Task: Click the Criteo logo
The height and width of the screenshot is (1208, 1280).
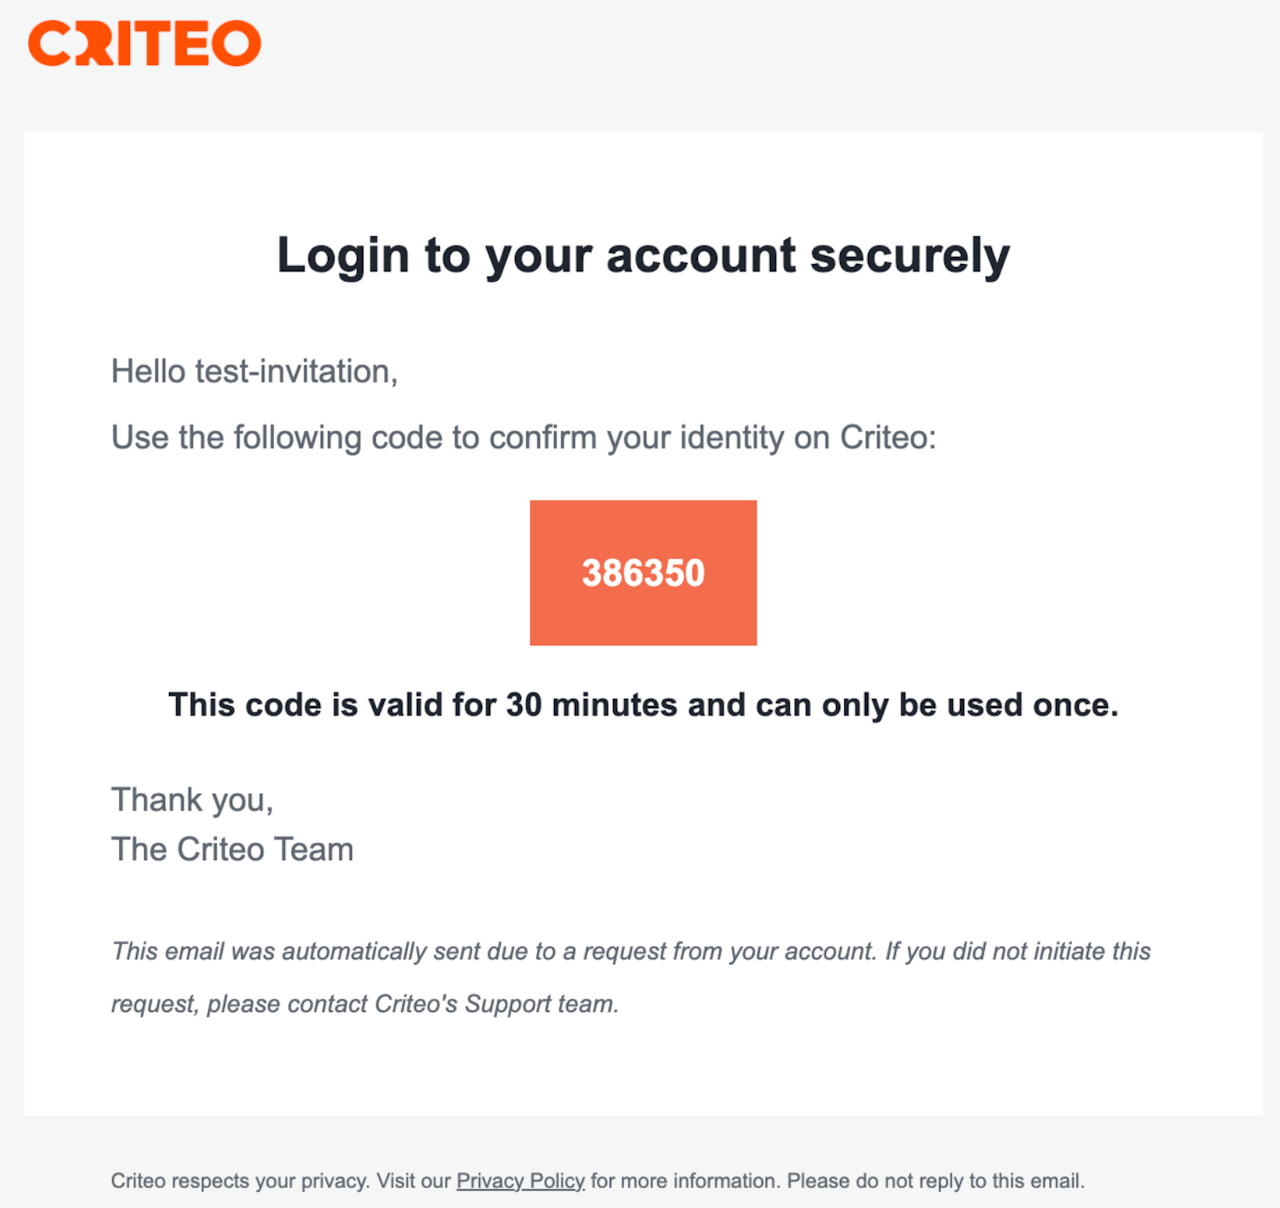Action: [144, 44]
